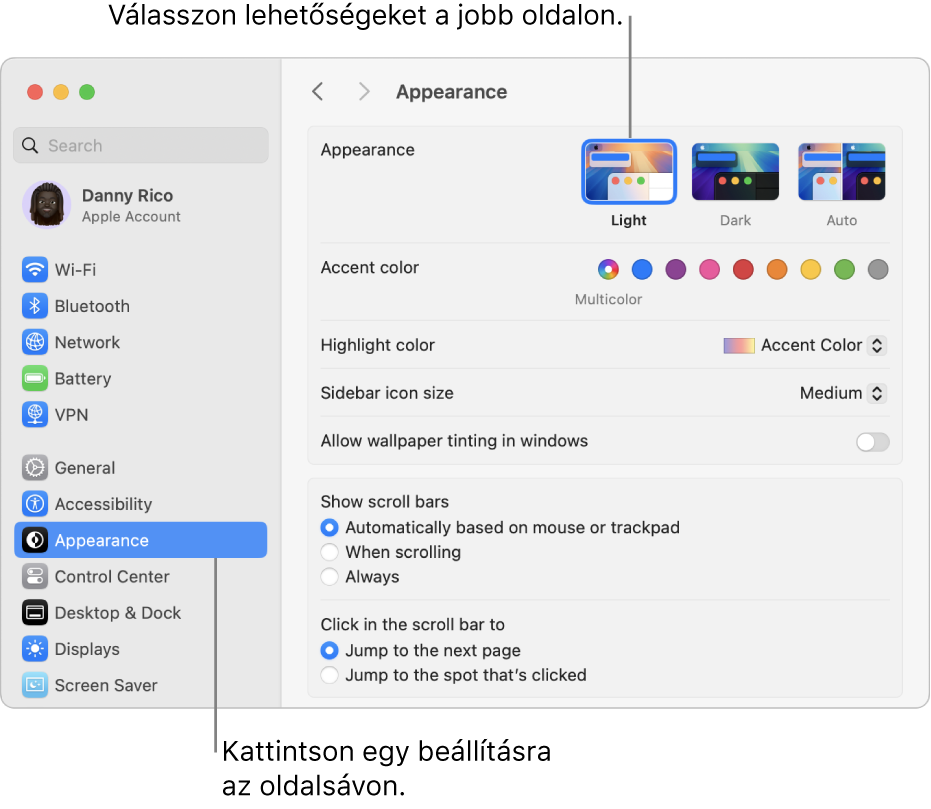931x809 pixels.
Task: Minimize the window with yellow button
Action: pyautogui.click(x=61, y=92)
